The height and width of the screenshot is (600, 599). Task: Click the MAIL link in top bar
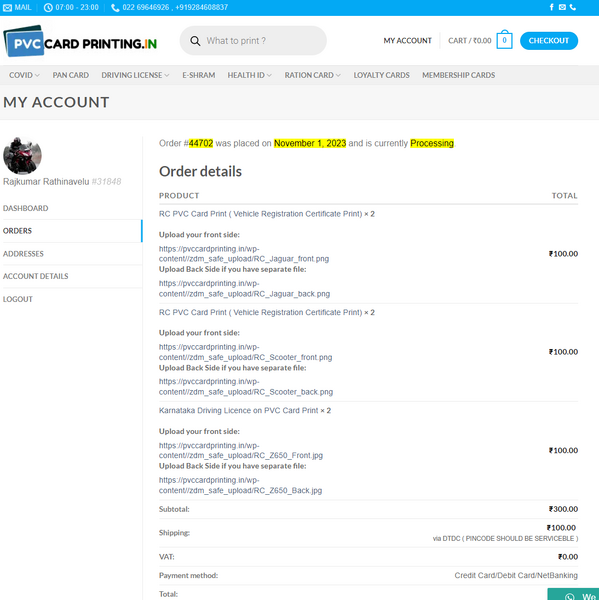pos(23,7)
